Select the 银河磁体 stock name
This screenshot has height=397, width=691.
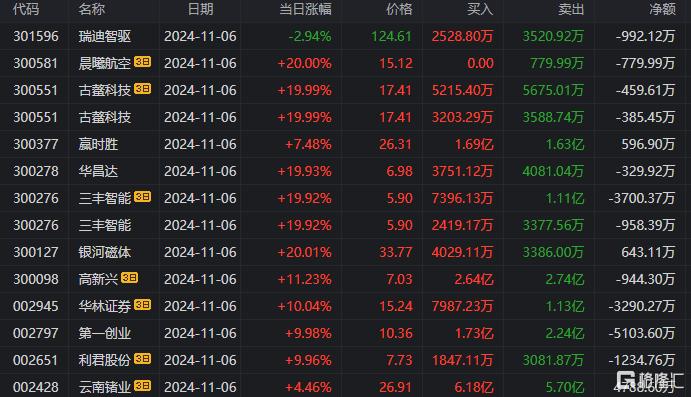105,252
